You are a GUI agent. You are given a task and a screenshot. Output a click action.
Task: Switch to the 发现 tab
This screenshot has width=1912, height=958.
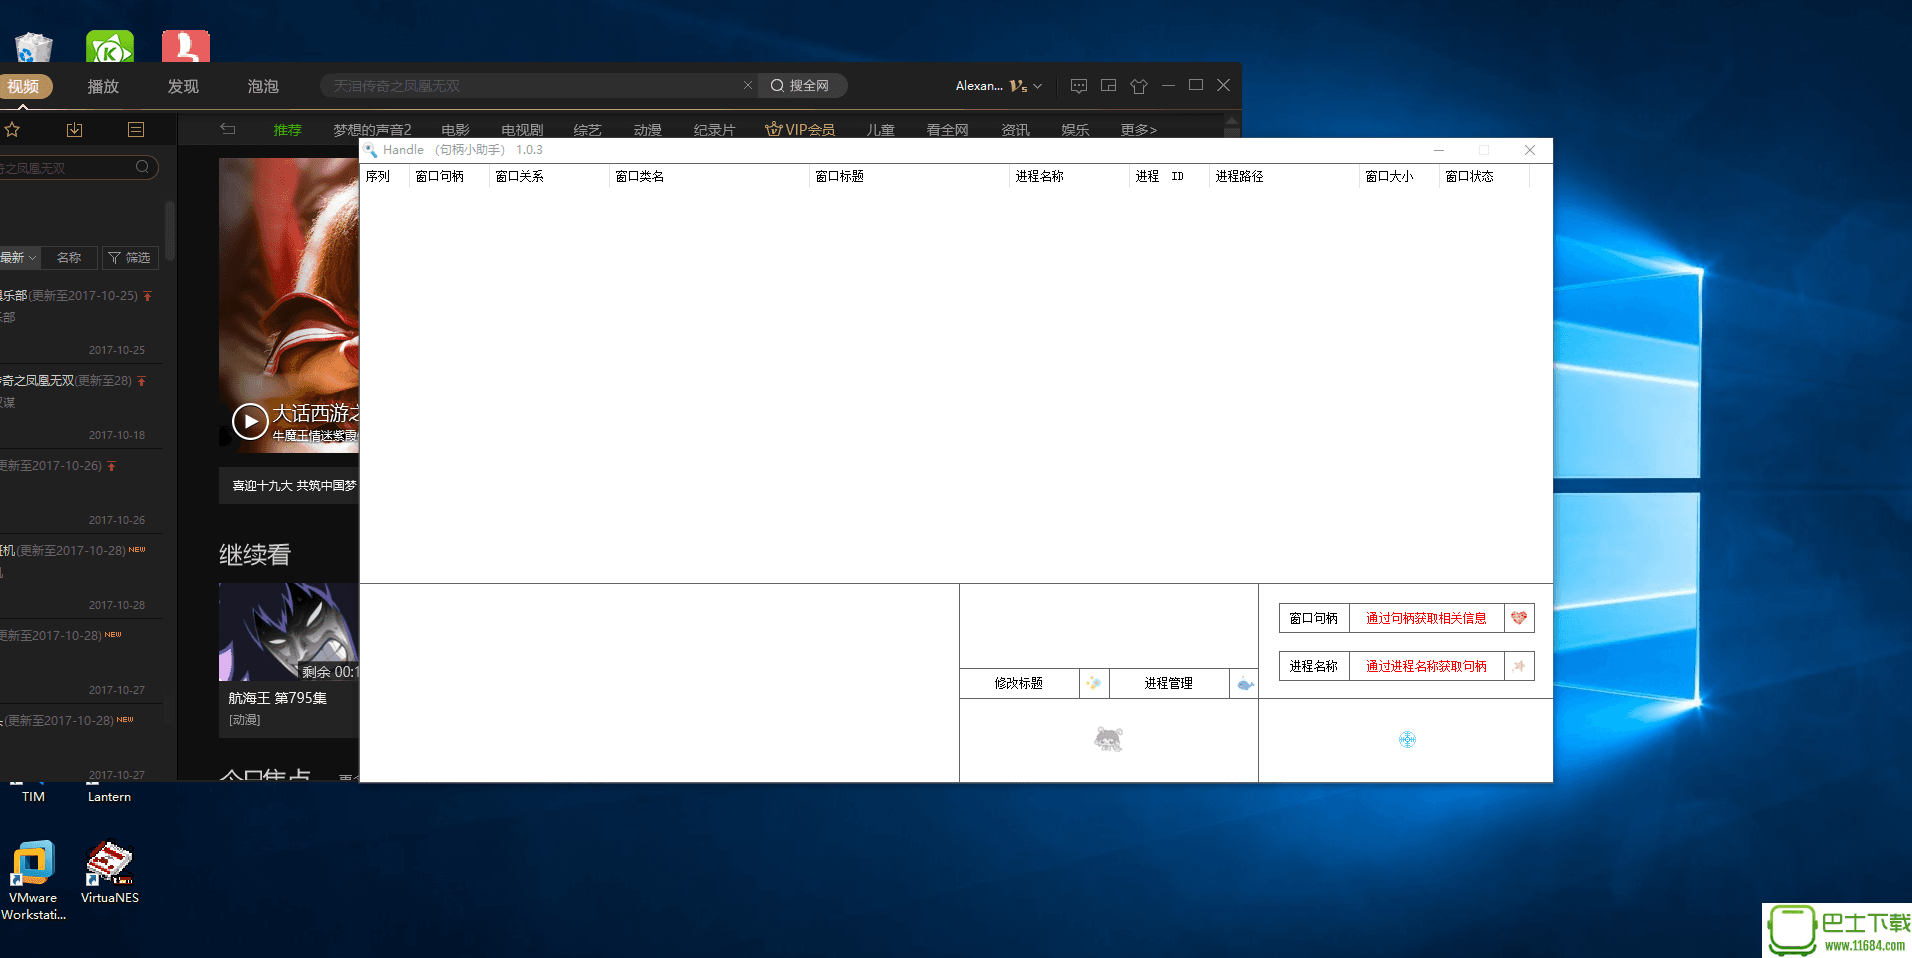pyautogui.click(x=183, y=86)
